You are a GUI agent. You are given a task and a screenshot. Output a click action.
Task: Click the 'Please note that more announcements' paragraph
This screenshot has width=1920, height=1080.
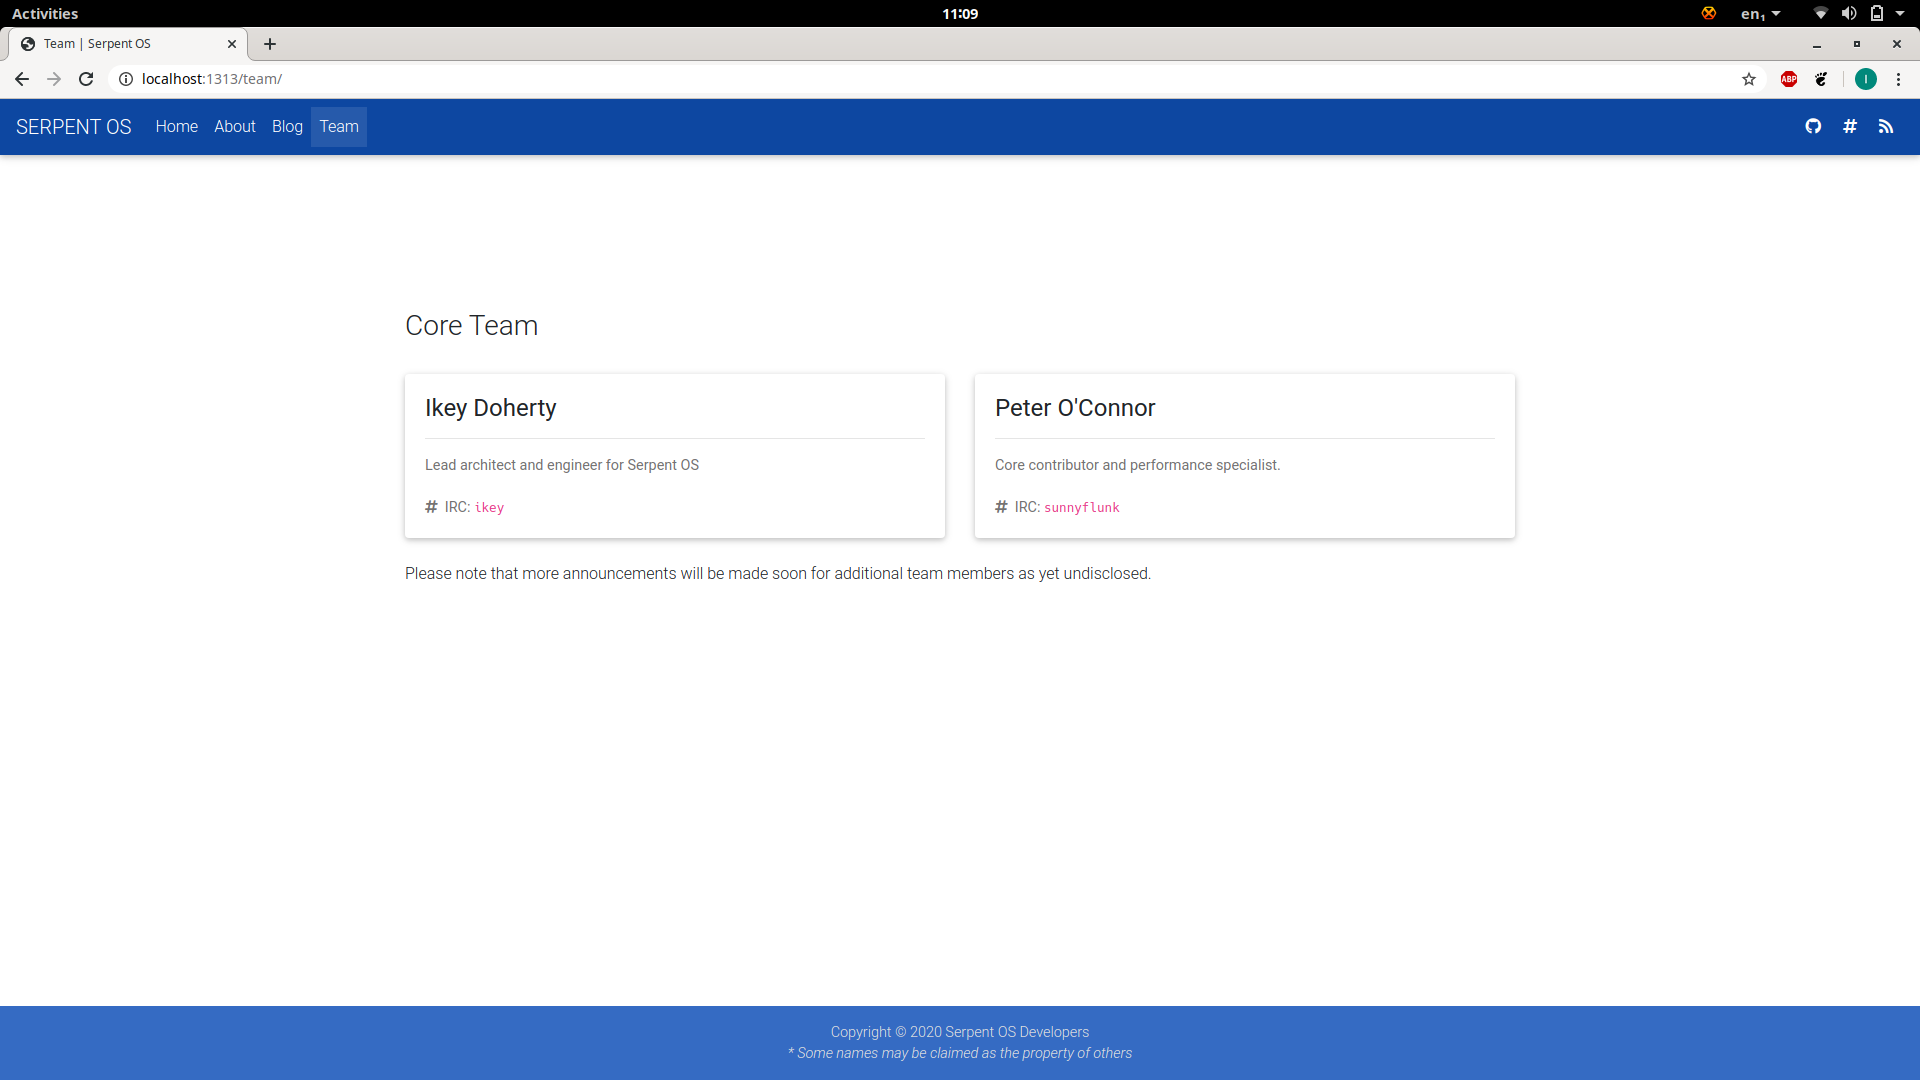[x=778, y=574]
